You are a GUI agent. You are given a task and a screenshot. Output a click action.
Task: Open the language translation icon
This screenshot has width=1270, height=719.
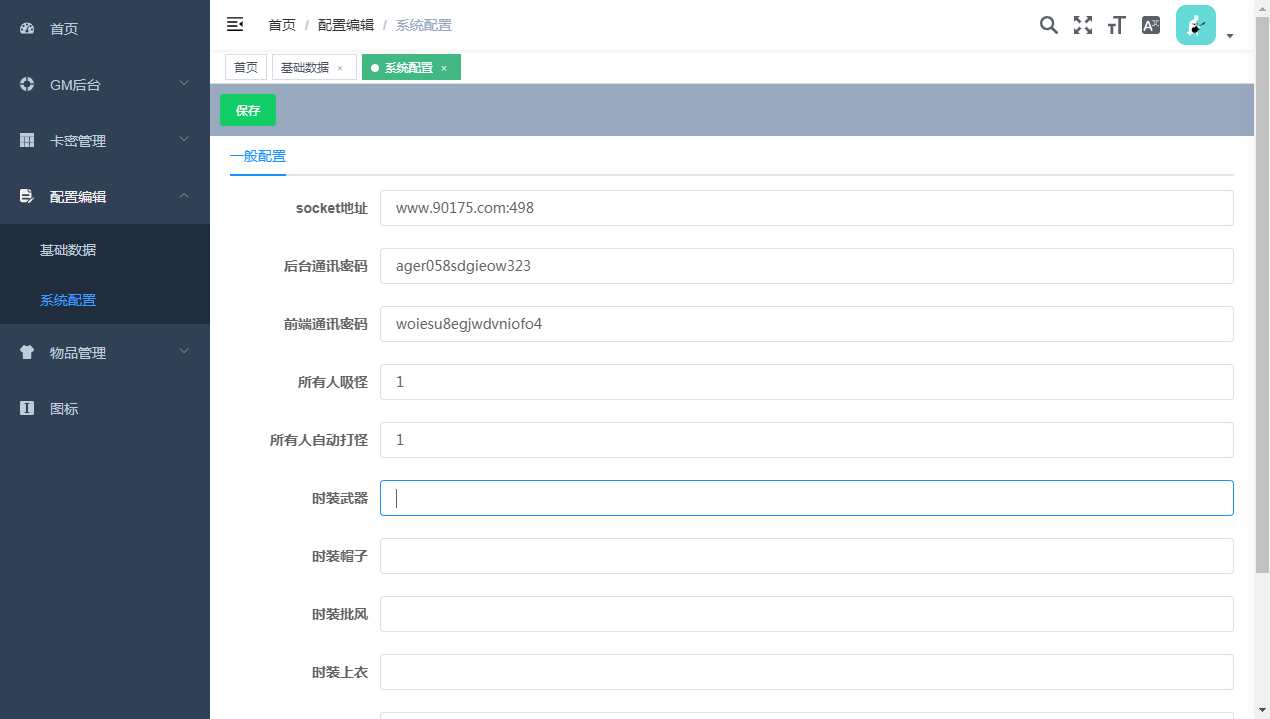(1149, 25)
